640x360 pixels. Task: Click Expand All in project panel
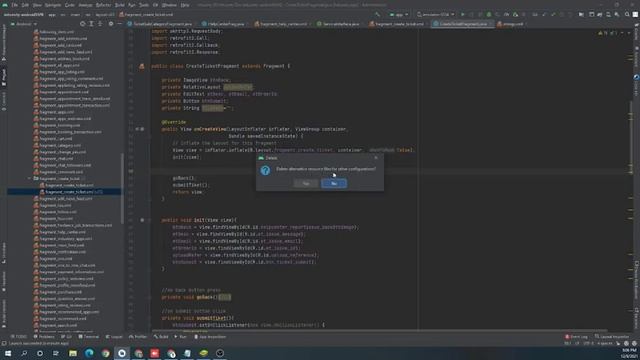click(x=91, y=24)
